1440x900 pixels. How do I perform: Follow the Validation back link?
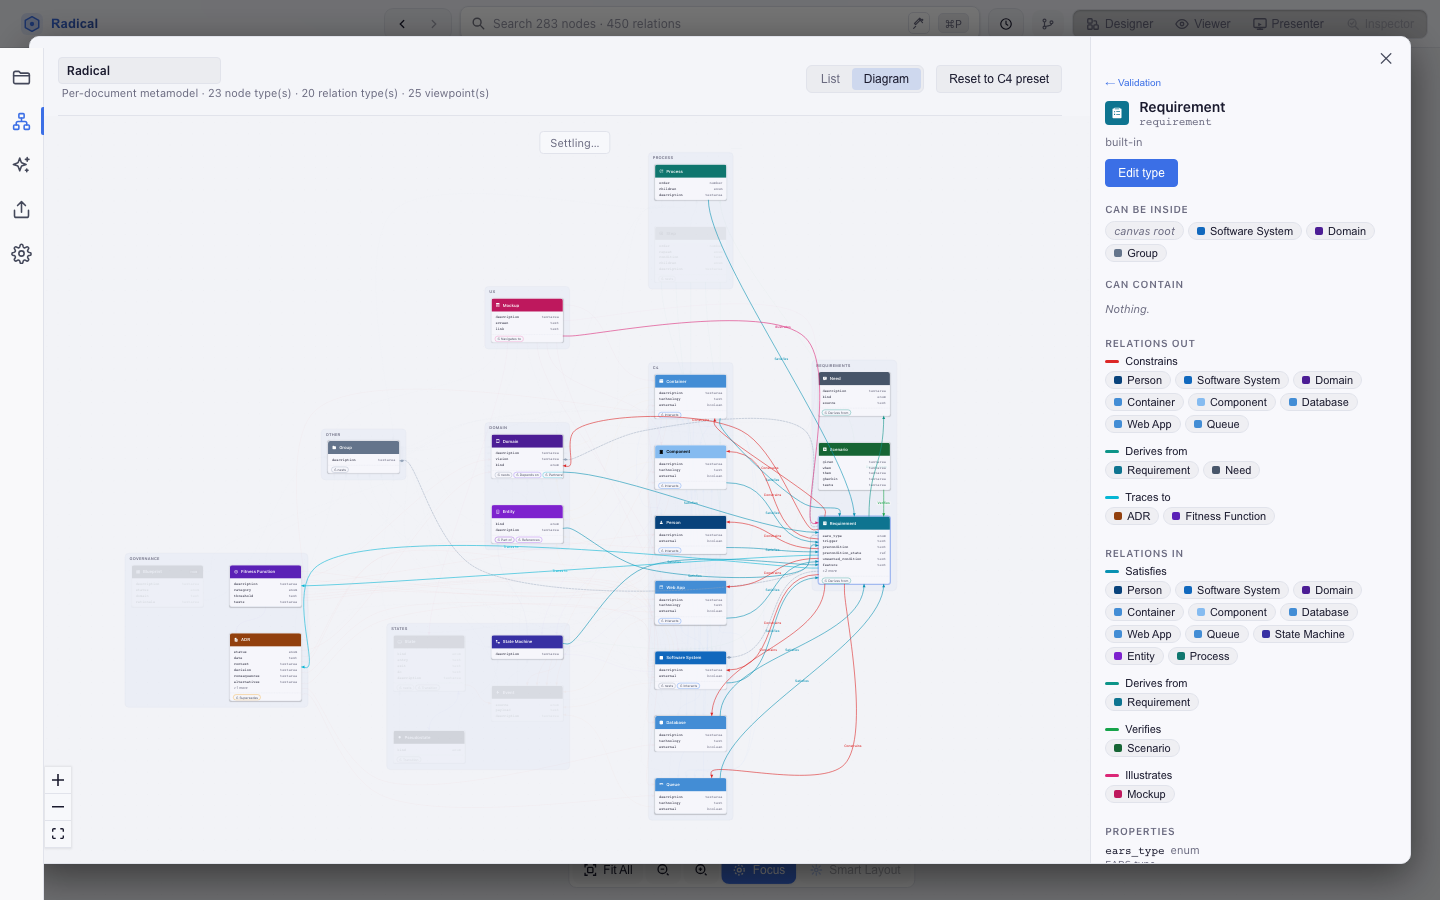click(1133, 83)
